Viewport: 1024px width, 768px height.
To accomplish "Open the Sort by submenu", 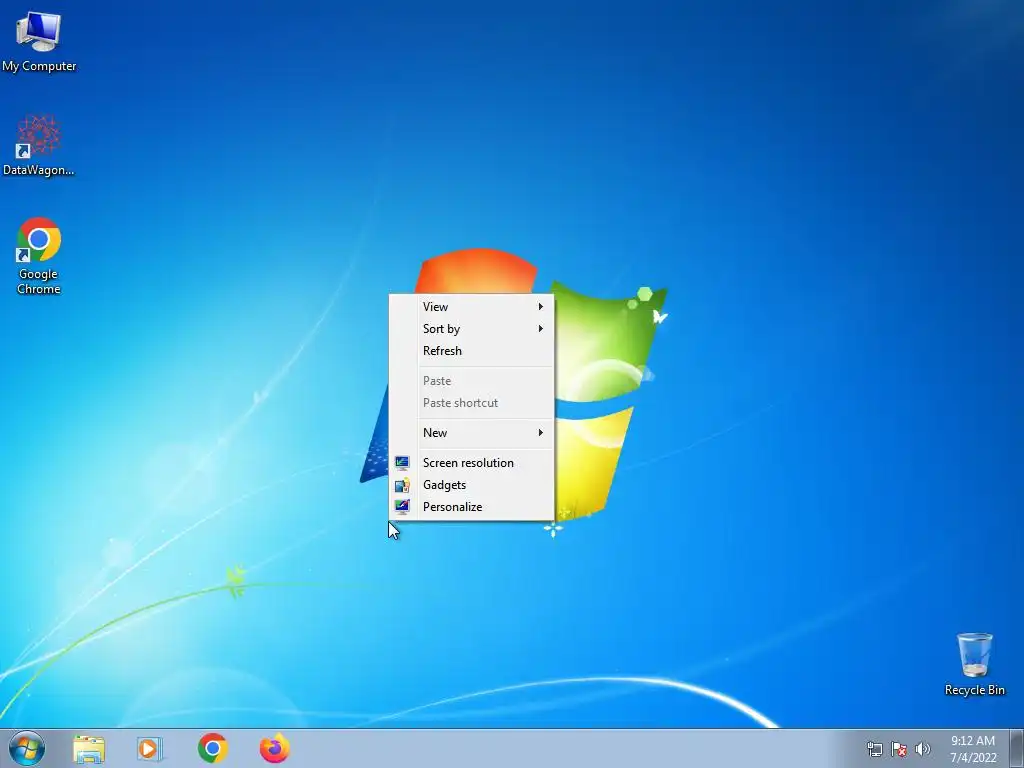I will click(x=472, y=328).
